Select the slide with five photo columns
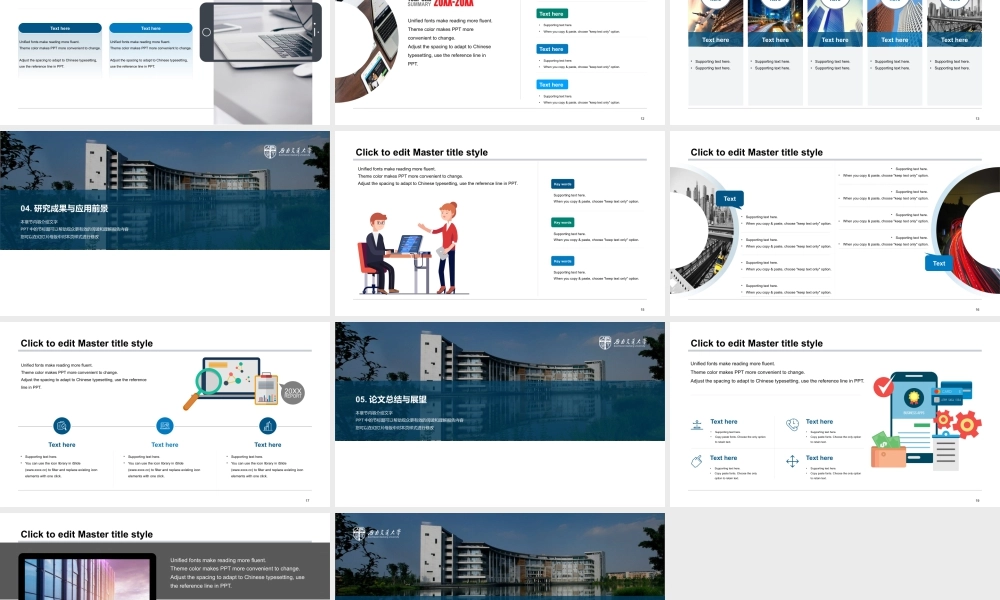This screenshot has height=600, width=1000. click(x=835, y=62)
